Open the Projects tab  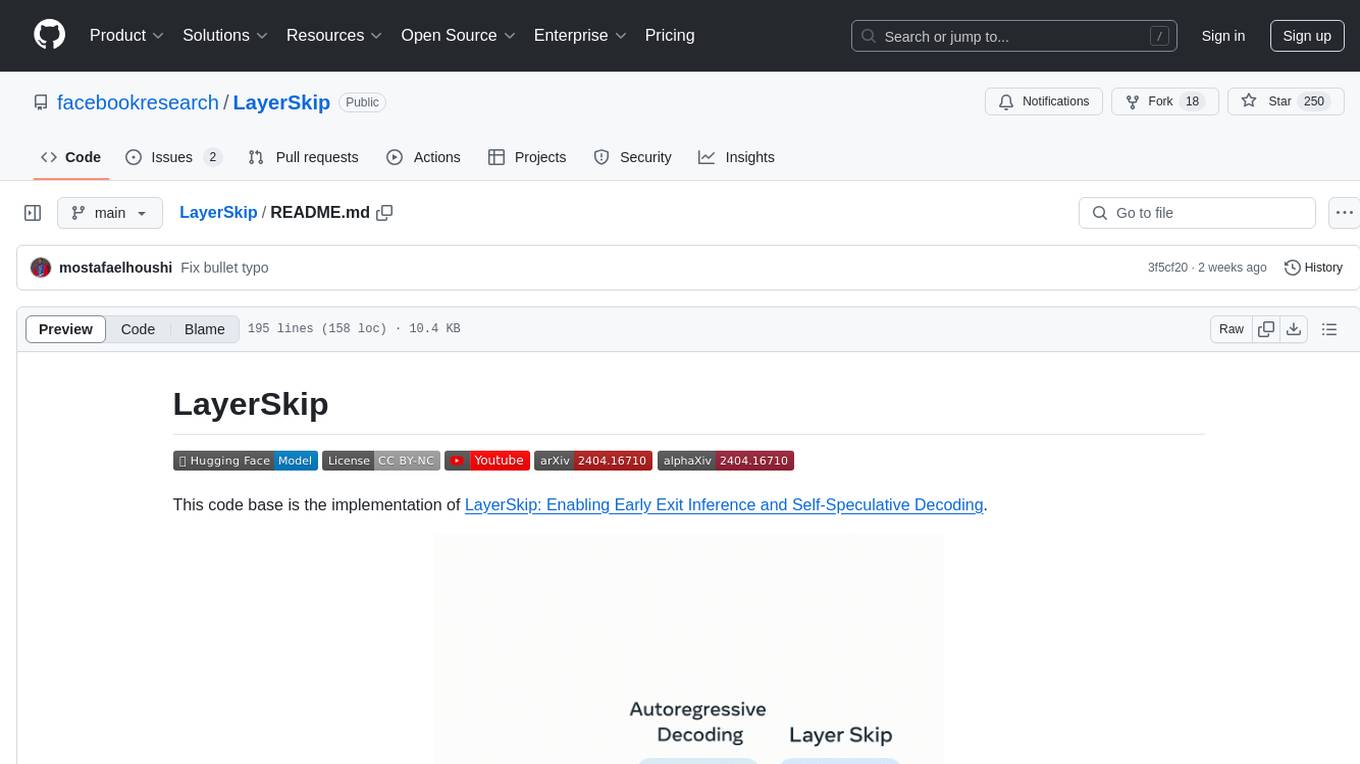(x=527, y=157)
